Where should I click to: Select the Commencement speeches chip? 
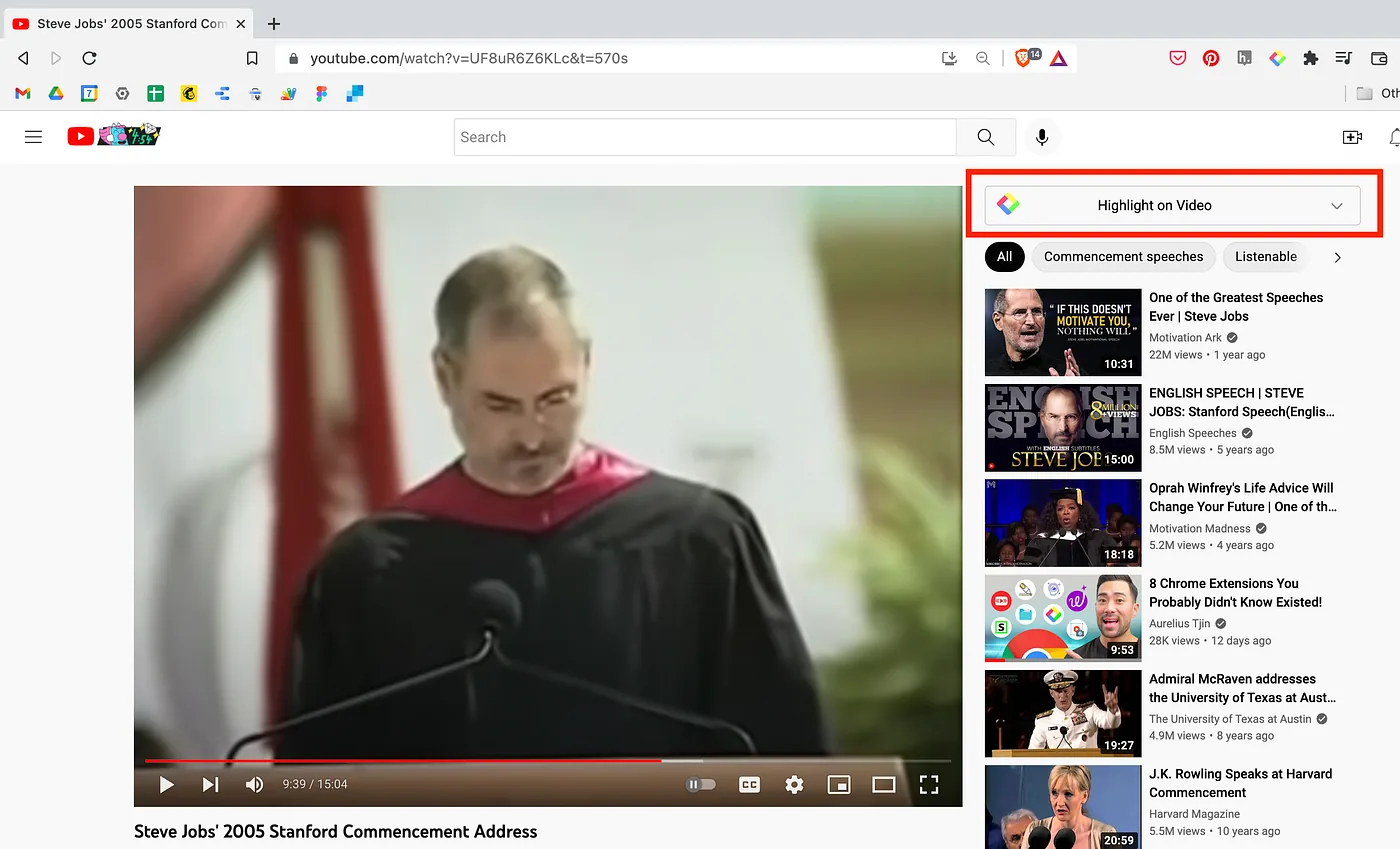[x=1123, y=257]
